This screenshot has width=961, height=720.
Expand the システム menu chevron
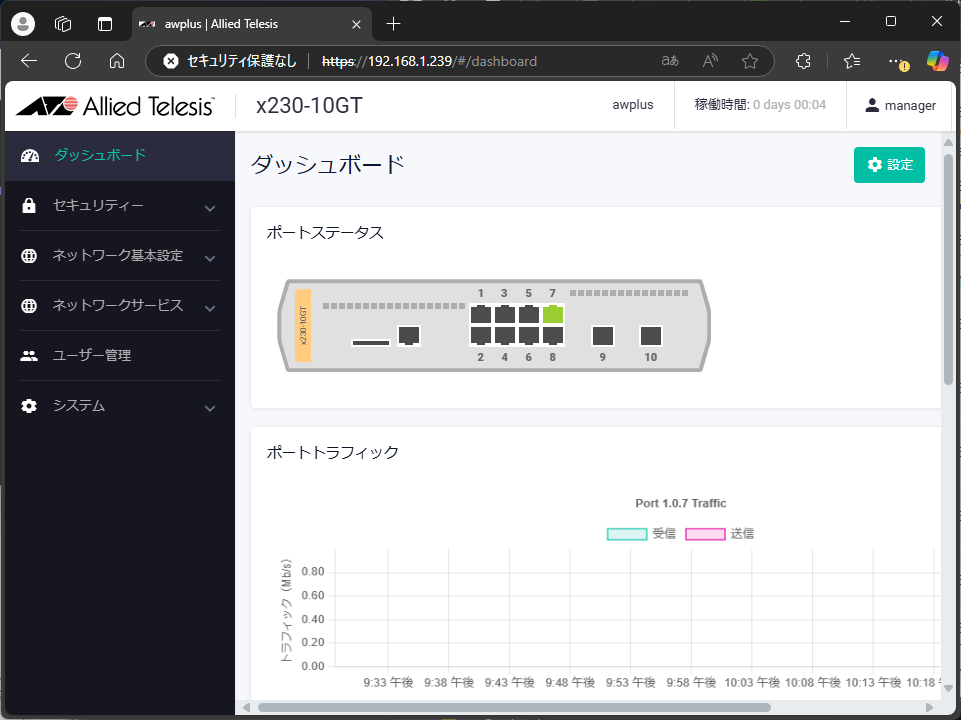(x=210, y=408)
